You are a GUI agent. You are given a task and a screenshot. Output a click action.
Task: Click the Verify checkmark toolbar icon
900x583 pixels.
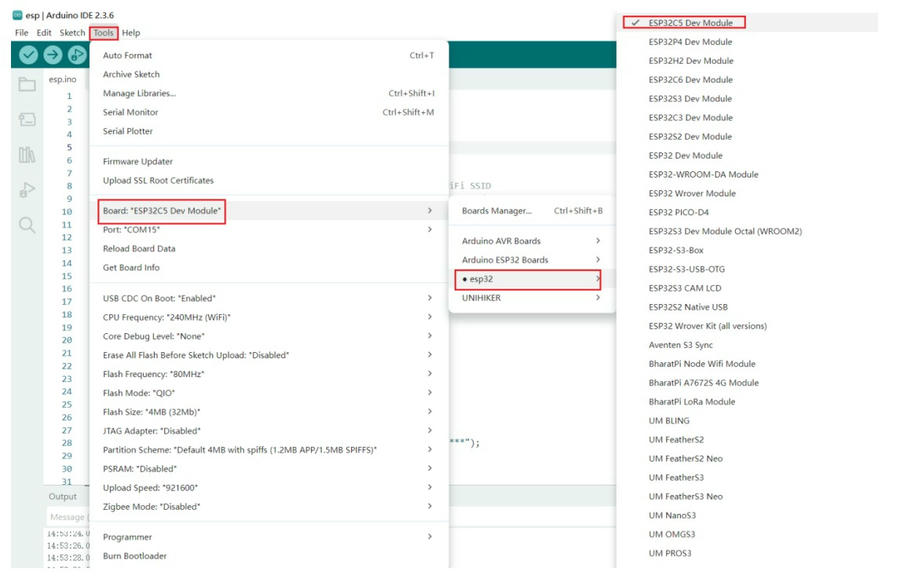[28, 55]
